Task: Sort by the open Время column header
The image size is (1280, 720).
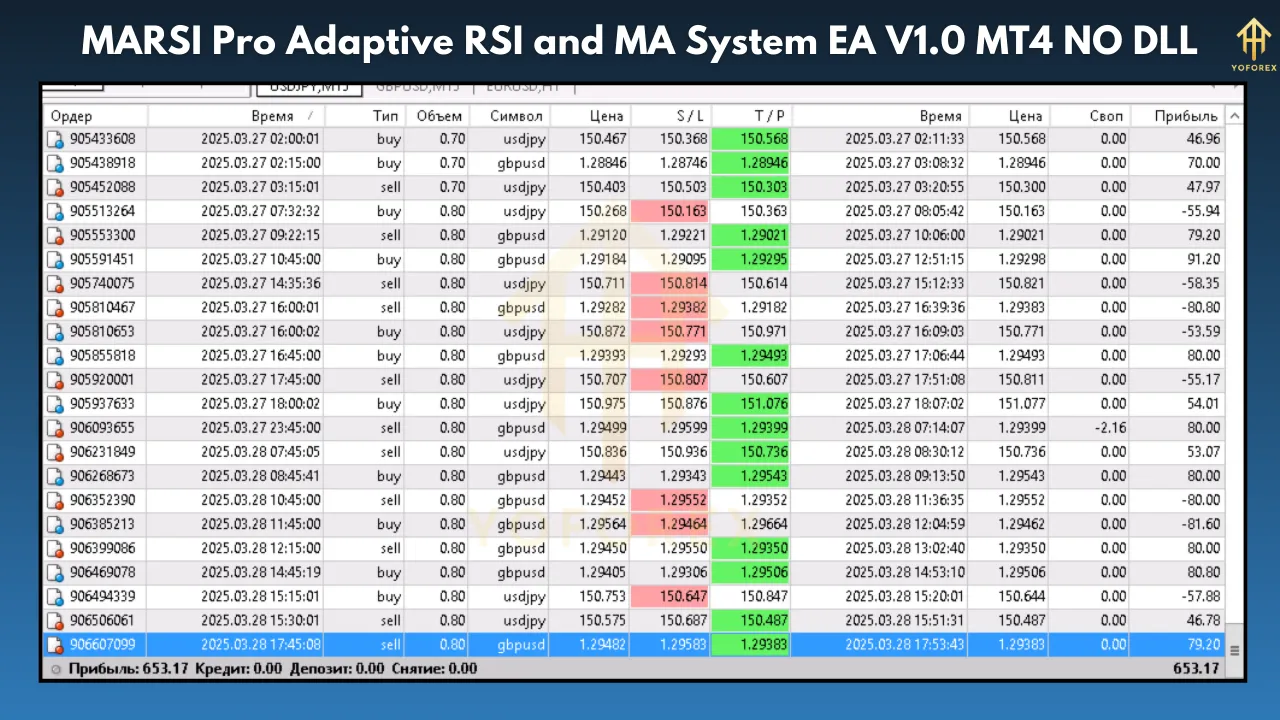Action: click(x=236, y=116)
